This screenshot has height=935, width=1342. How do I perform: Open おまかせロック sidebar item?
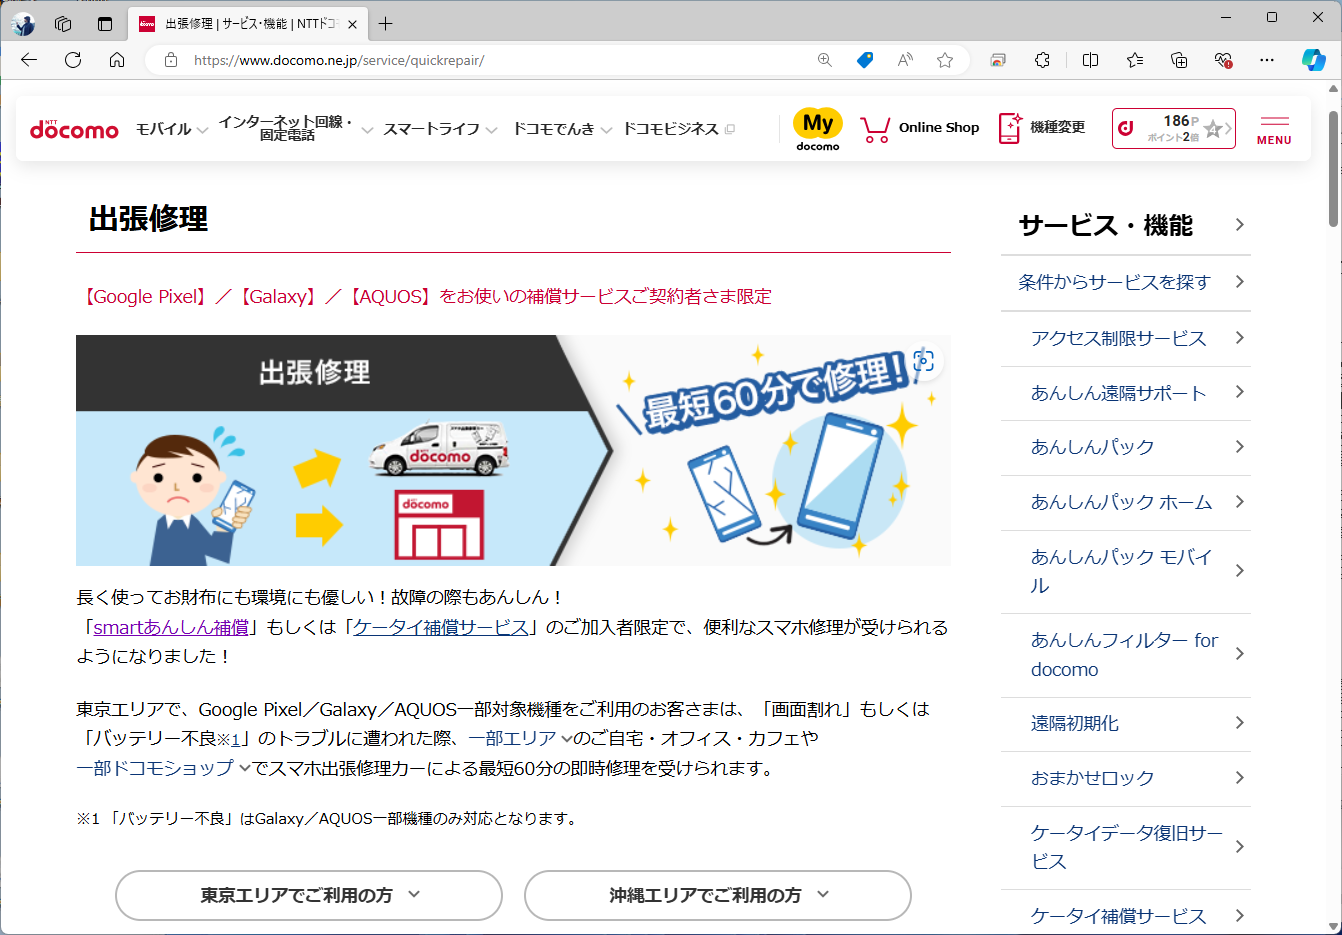1126,778
